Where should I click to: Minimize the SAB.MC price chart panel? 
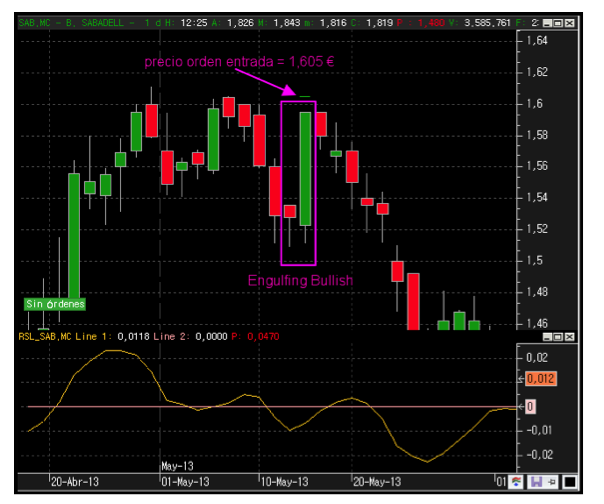(x=547, y=23)
